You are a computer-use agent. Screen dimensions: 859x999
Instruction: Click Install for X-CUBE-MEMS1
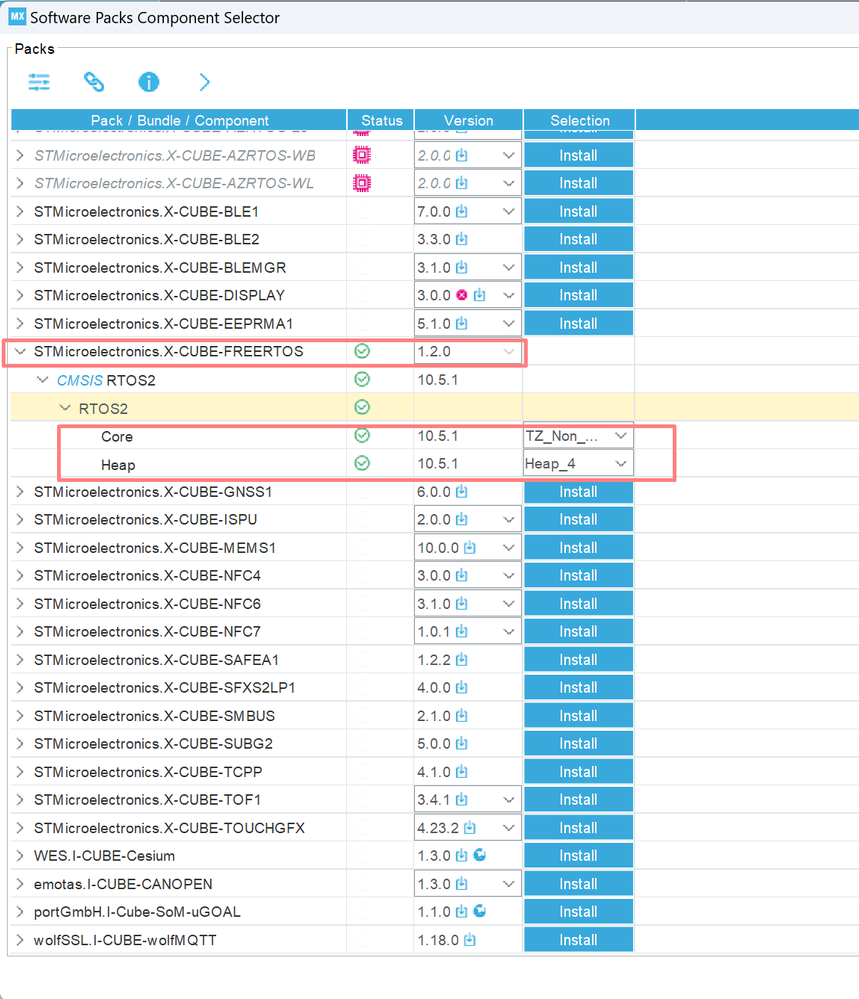coord(578,547)
